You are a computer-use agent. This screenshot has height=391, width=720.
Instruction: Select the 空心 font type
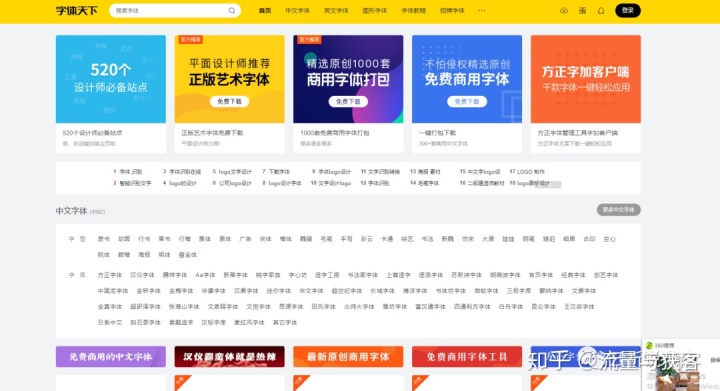(x=609, y=239)
